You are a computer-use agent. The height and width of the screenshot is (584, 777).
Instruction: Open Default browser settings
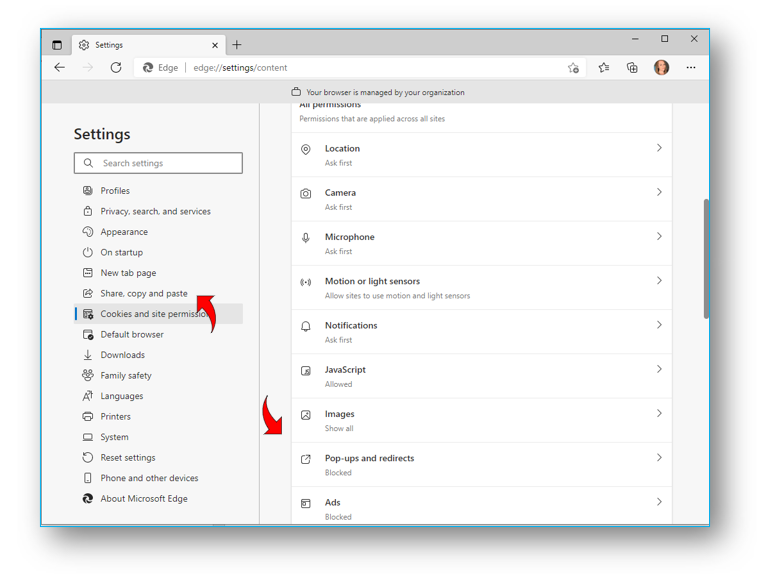point(158,335)
